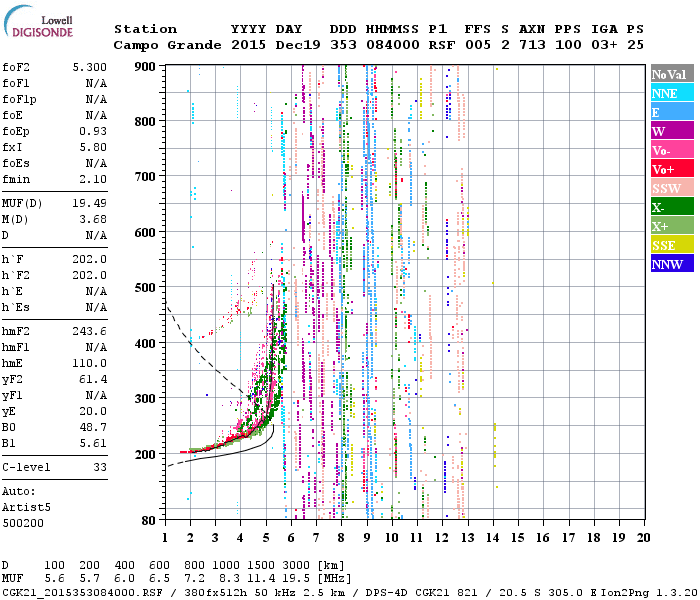Click the 500200 text below Artist5

click(x=23, y=523)
